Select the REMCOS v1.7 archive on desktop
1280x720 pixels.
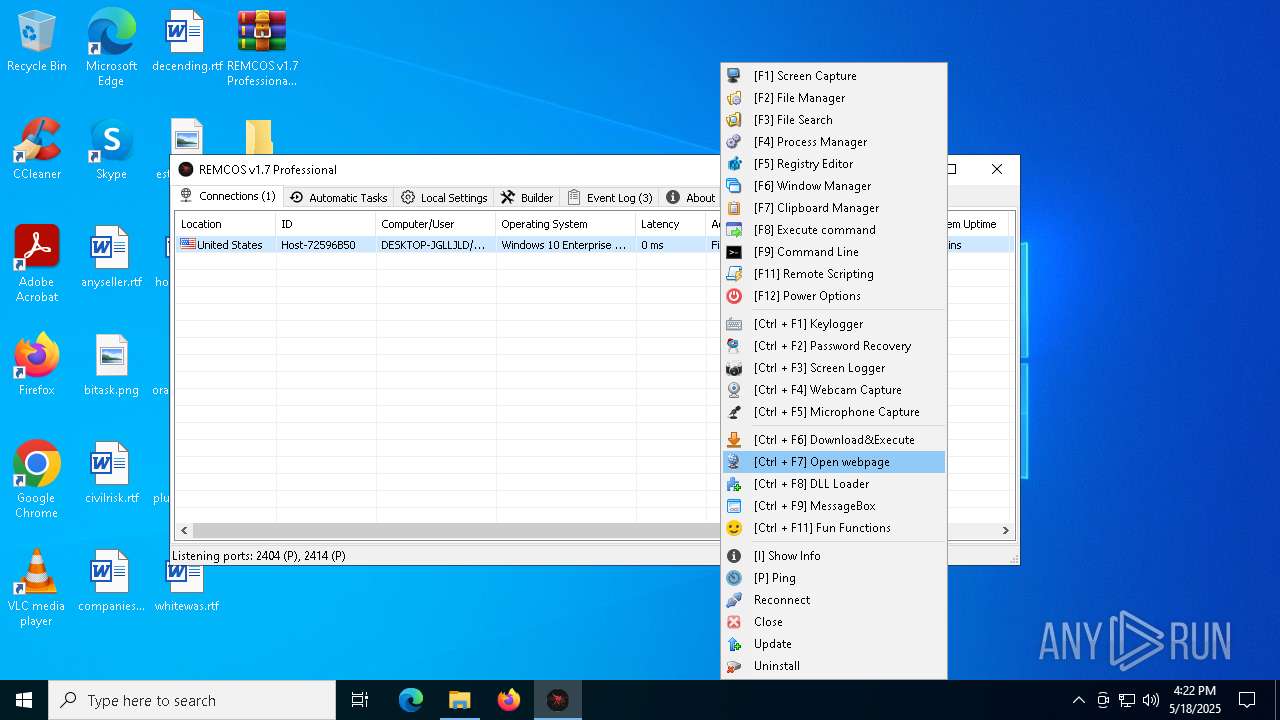click(x=262, y=48)
